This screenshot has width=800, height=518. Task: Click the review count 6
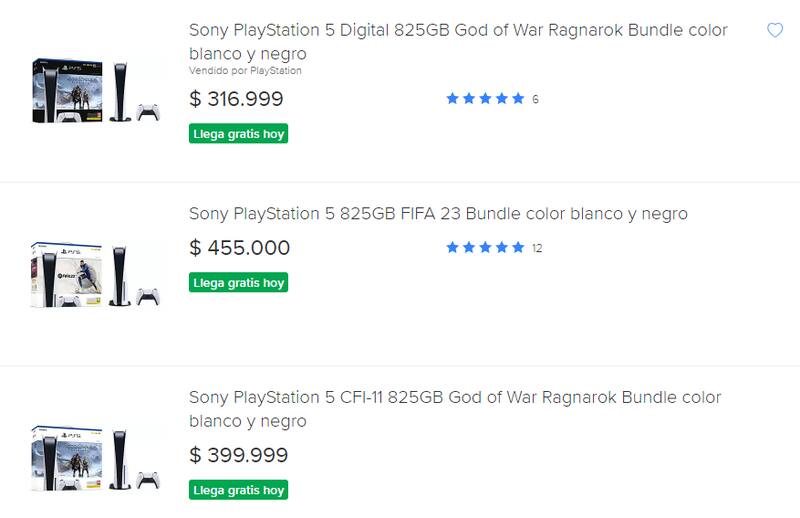[536, 99]
